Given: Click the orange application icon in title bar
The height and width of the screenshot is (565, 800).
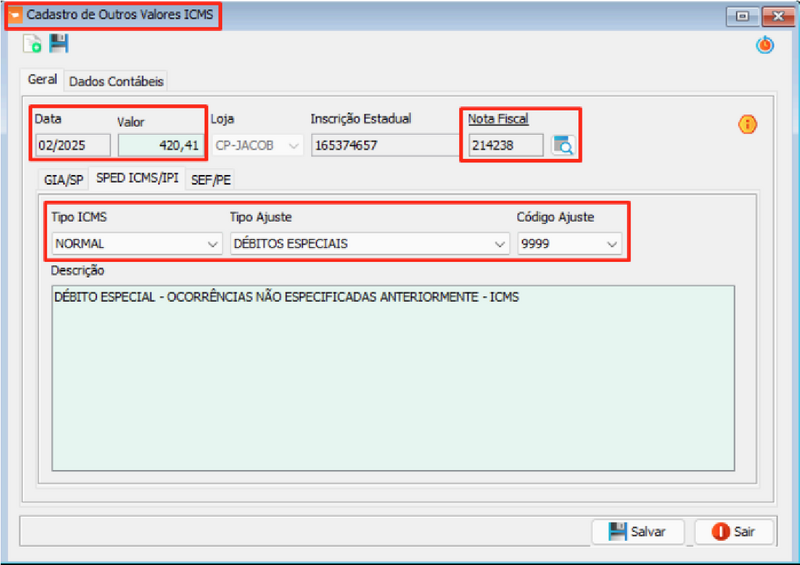Looking at the screenshot, I should [x=14, y=16].
